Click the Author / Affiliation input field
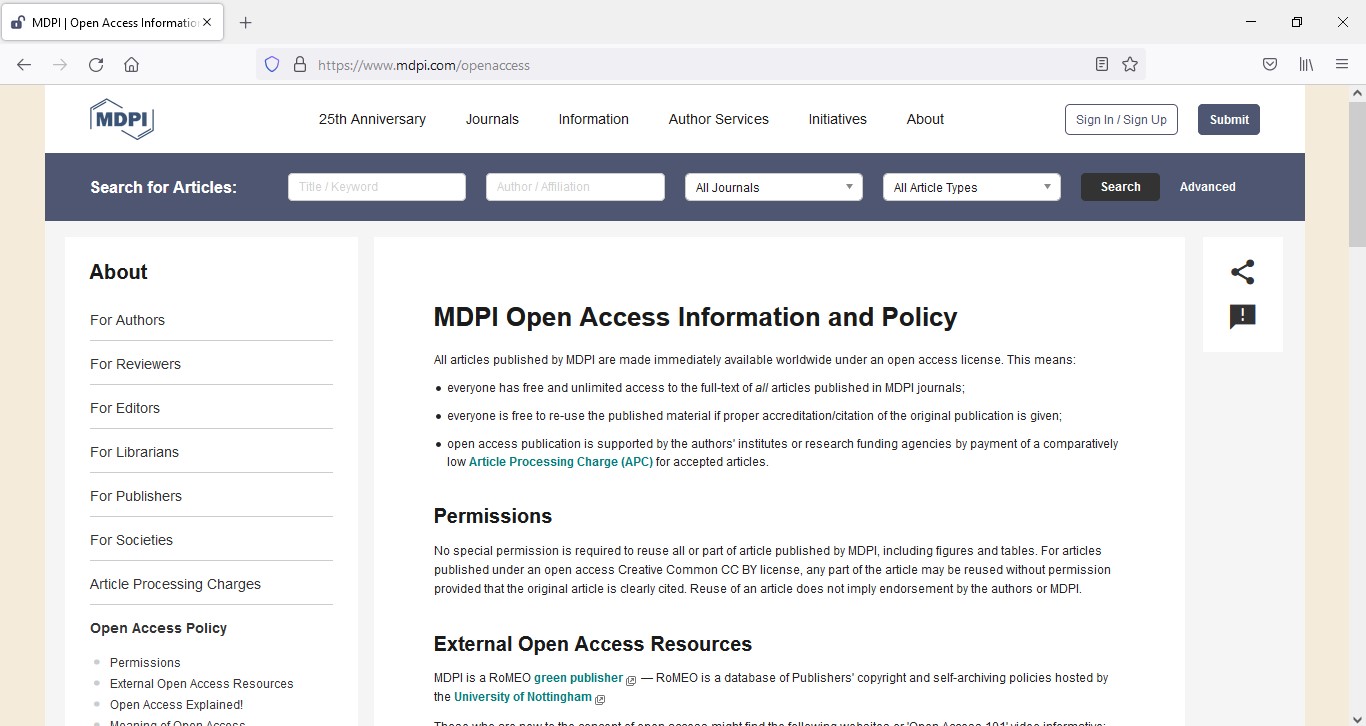Viewport: 1366px width, 726px height. 575,187
